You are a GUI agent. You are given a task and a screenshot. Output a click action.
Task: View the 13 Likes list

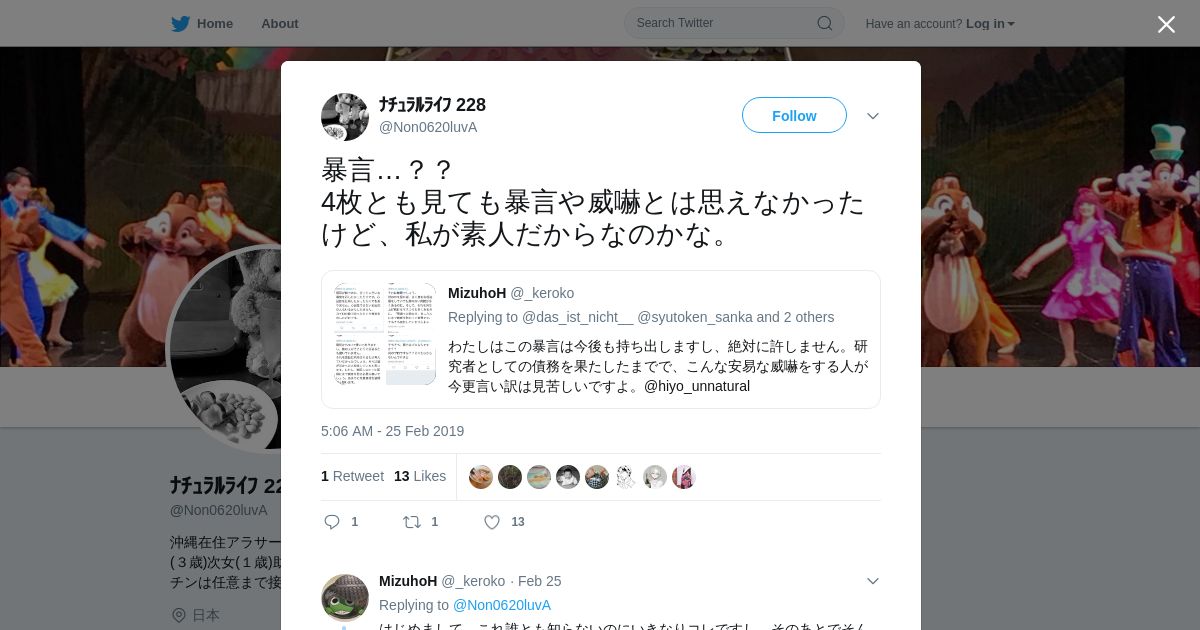[420, 476]
